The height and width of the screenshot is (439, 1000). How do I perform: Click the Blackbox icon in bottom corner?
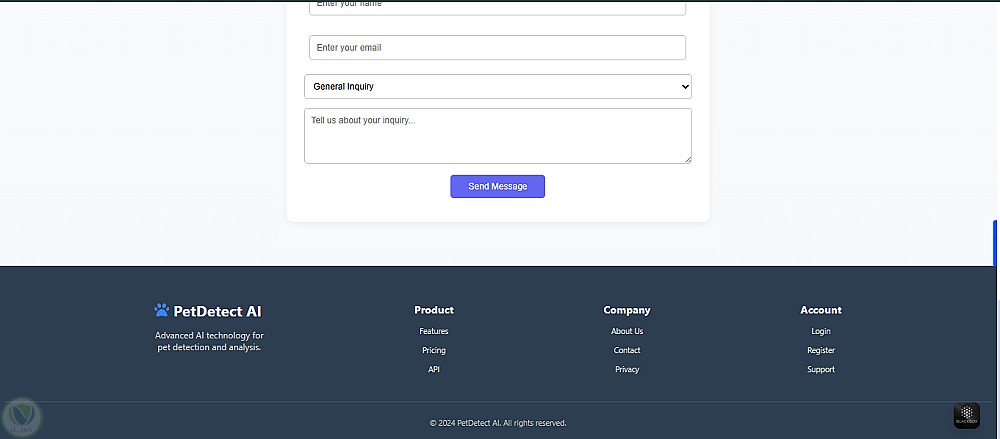point(966,416)
